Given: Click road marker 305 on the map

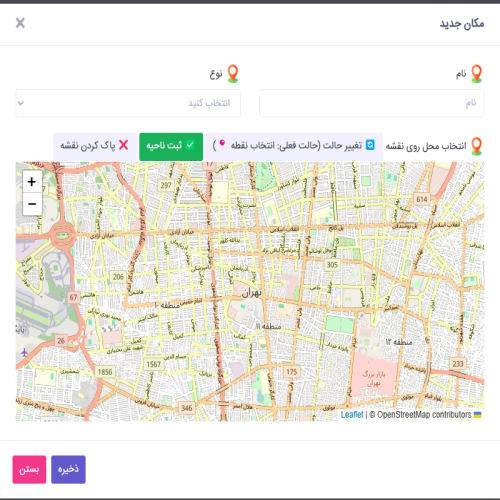Looking at the screenshot, I should pyautogui.click(x=332, y=265).
